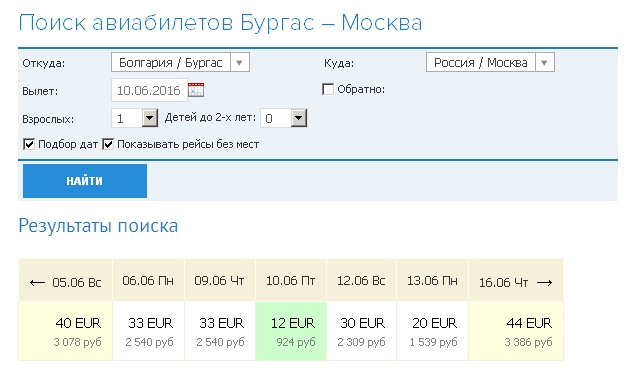Expand the Россия / Москва destination dropdown arrow
632x375 pixels.
545,62
